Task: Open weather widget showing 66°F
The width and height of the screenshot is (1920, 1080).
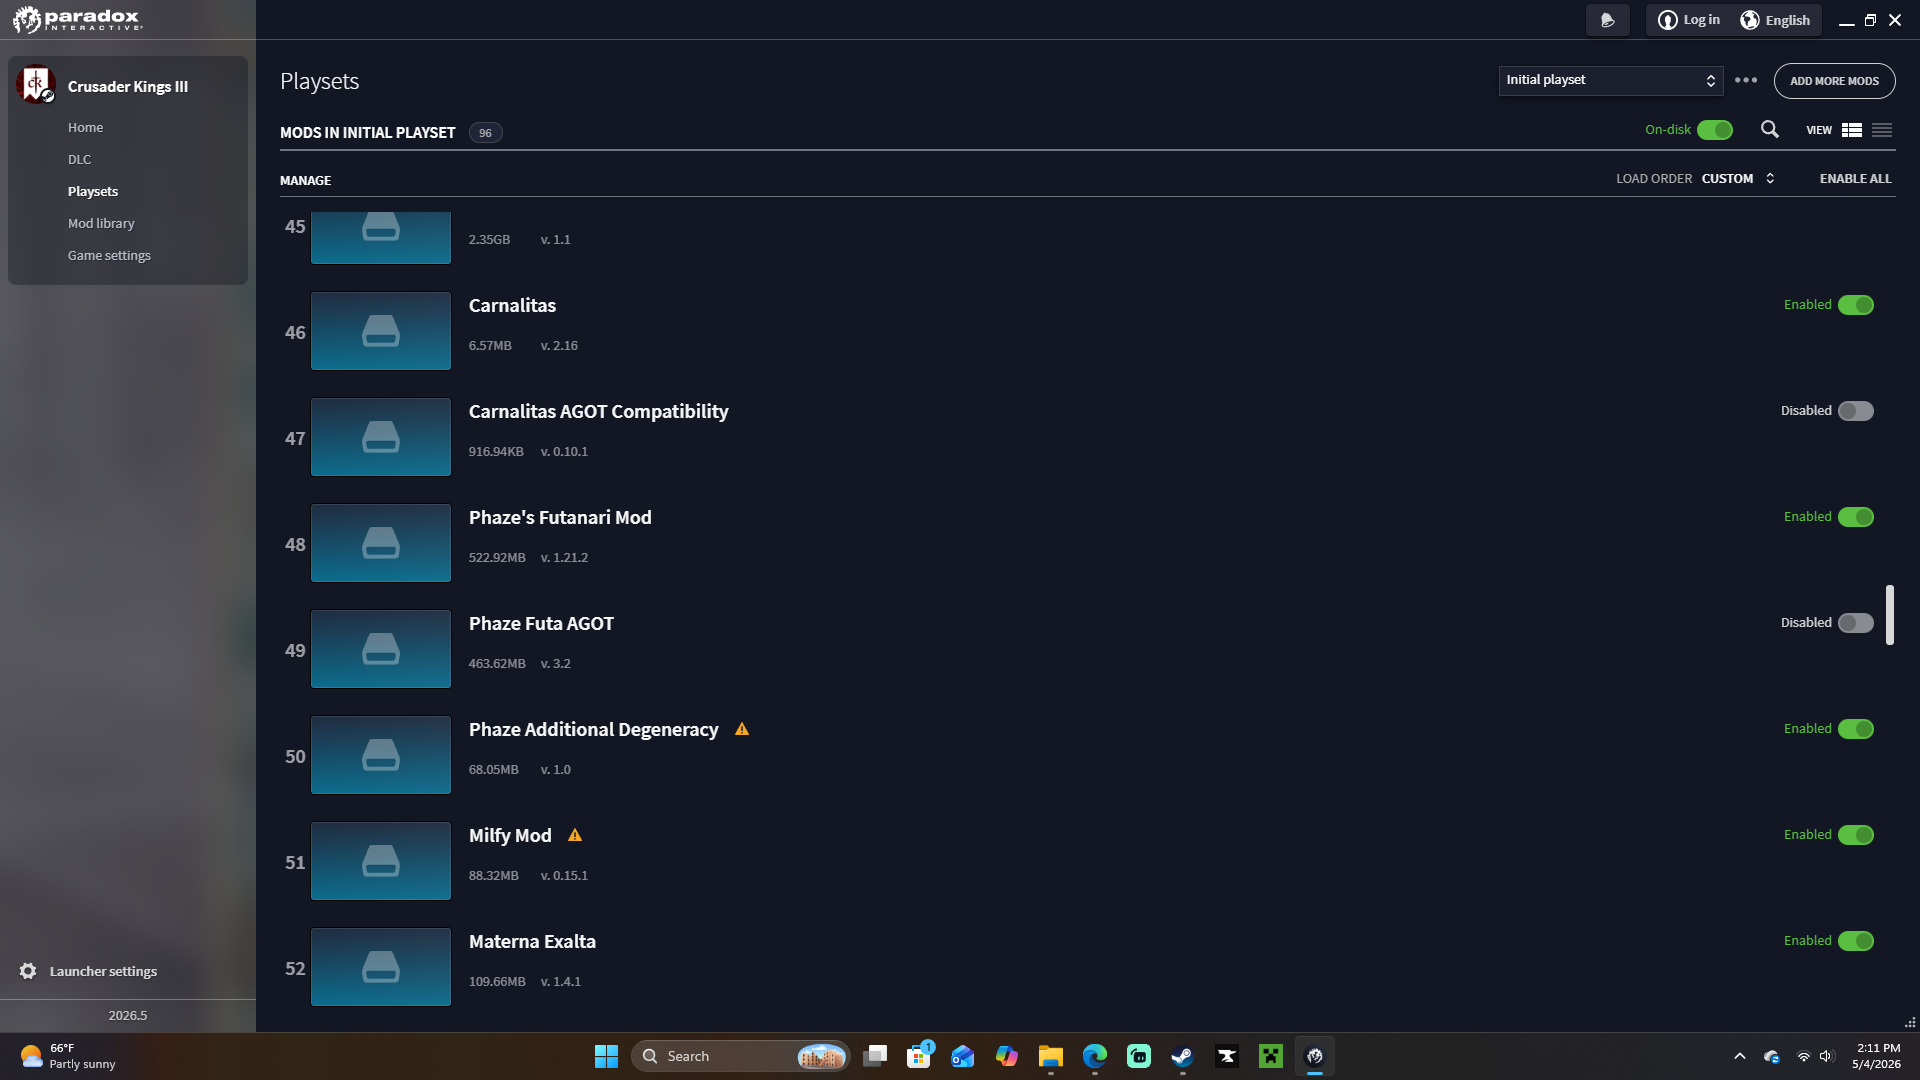Action: tap(68, 1056)
